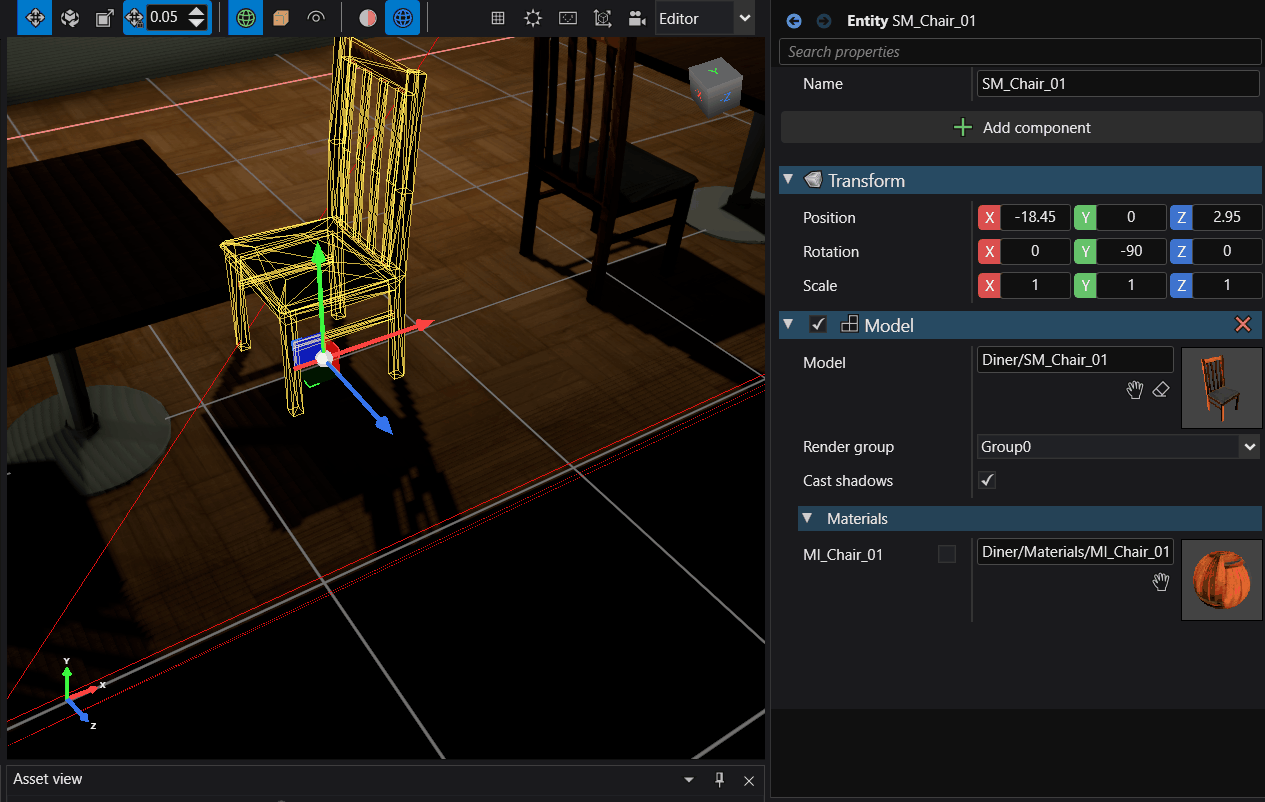The image size is (1265, 802).
Task: Open the lighting options sun icon
Action: pyautogui.click(x=533, y=18)
